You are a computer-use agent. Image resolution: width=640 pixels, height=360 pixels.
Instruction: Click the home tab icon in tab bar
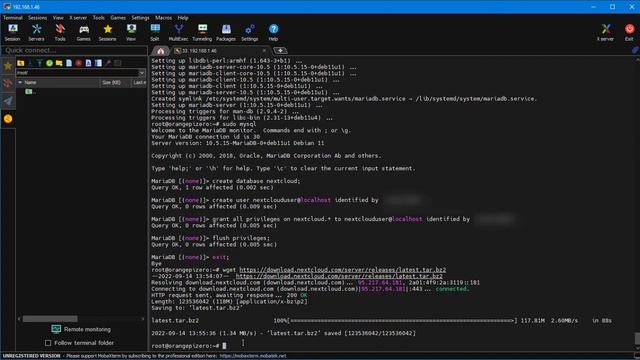pyautogui.click(x=161, y=51)
